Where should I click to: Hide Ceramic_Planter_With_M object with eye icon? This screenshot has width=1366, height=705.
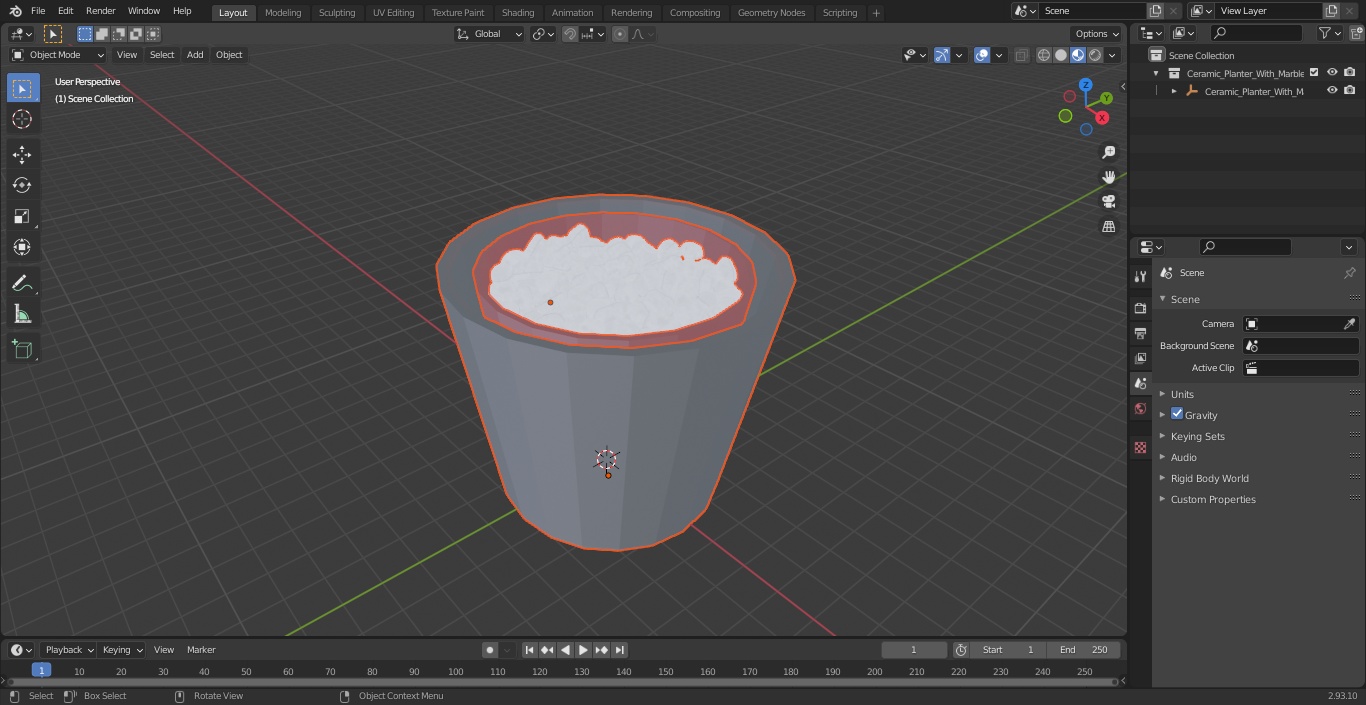coord(1332,91)
